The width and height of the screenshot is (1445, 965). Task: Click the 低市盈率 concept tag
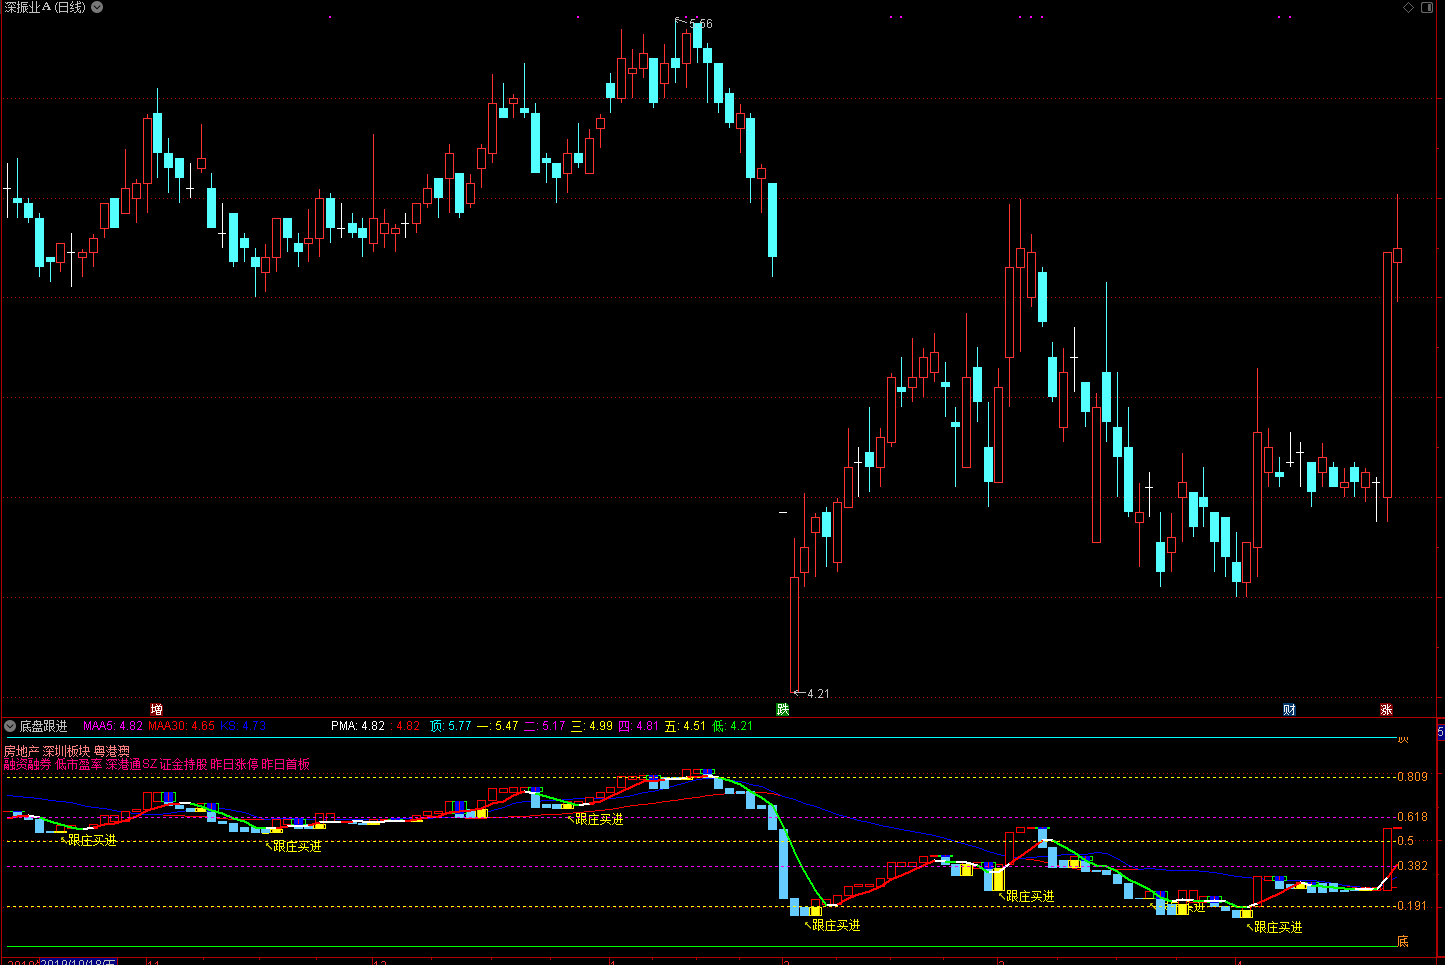(x=79, y=764)
